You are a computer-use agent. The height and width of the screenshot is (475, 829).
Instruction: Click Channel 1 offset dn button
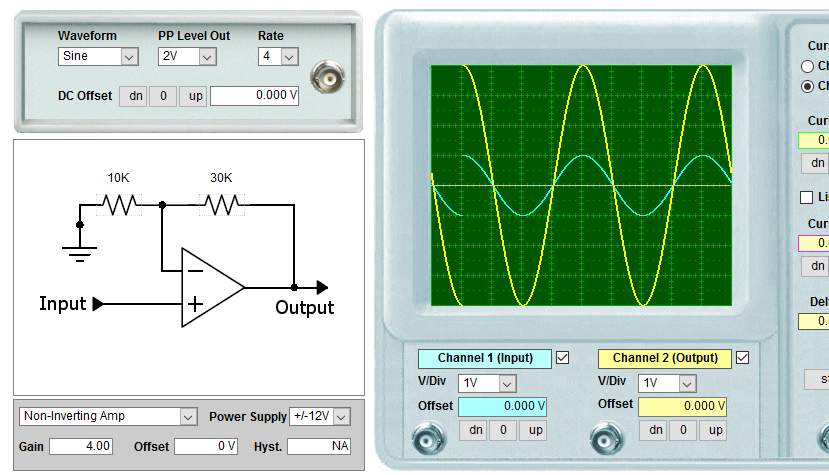[475, 430]
